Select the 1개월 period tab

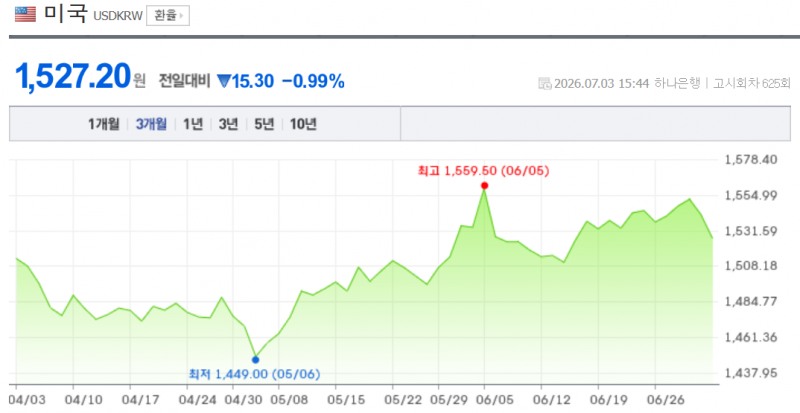coord(104,124)
